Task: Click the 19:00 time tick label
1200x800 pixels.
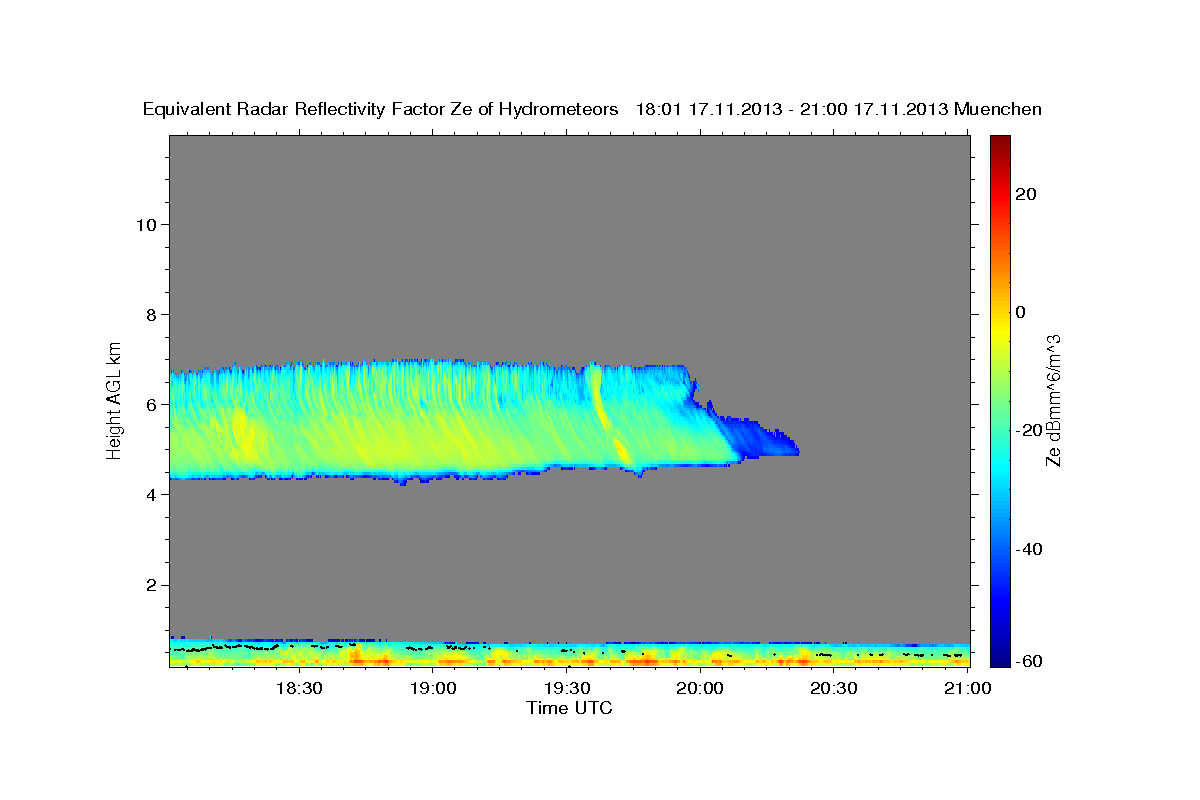Action: (434, 688)
